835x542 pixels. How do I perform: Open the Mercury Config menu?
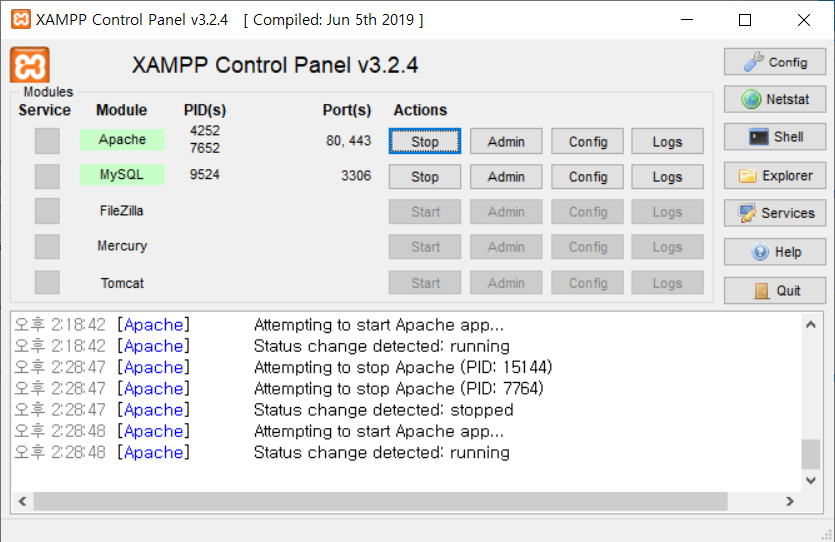pyautogui.click(x=587, y=247)
